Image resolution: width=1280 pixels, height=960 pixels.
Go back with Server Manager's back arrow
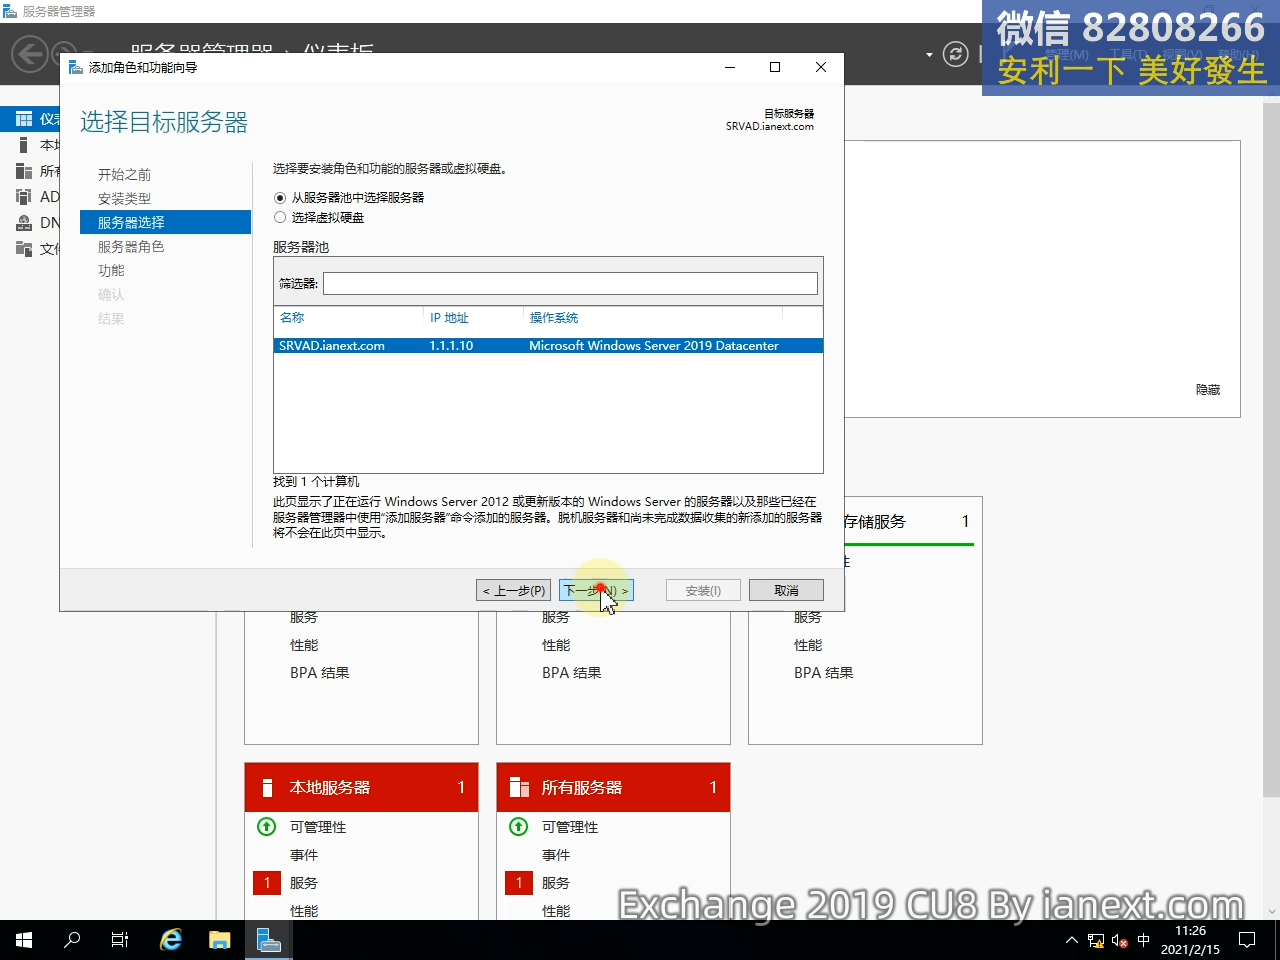(30, 53)
